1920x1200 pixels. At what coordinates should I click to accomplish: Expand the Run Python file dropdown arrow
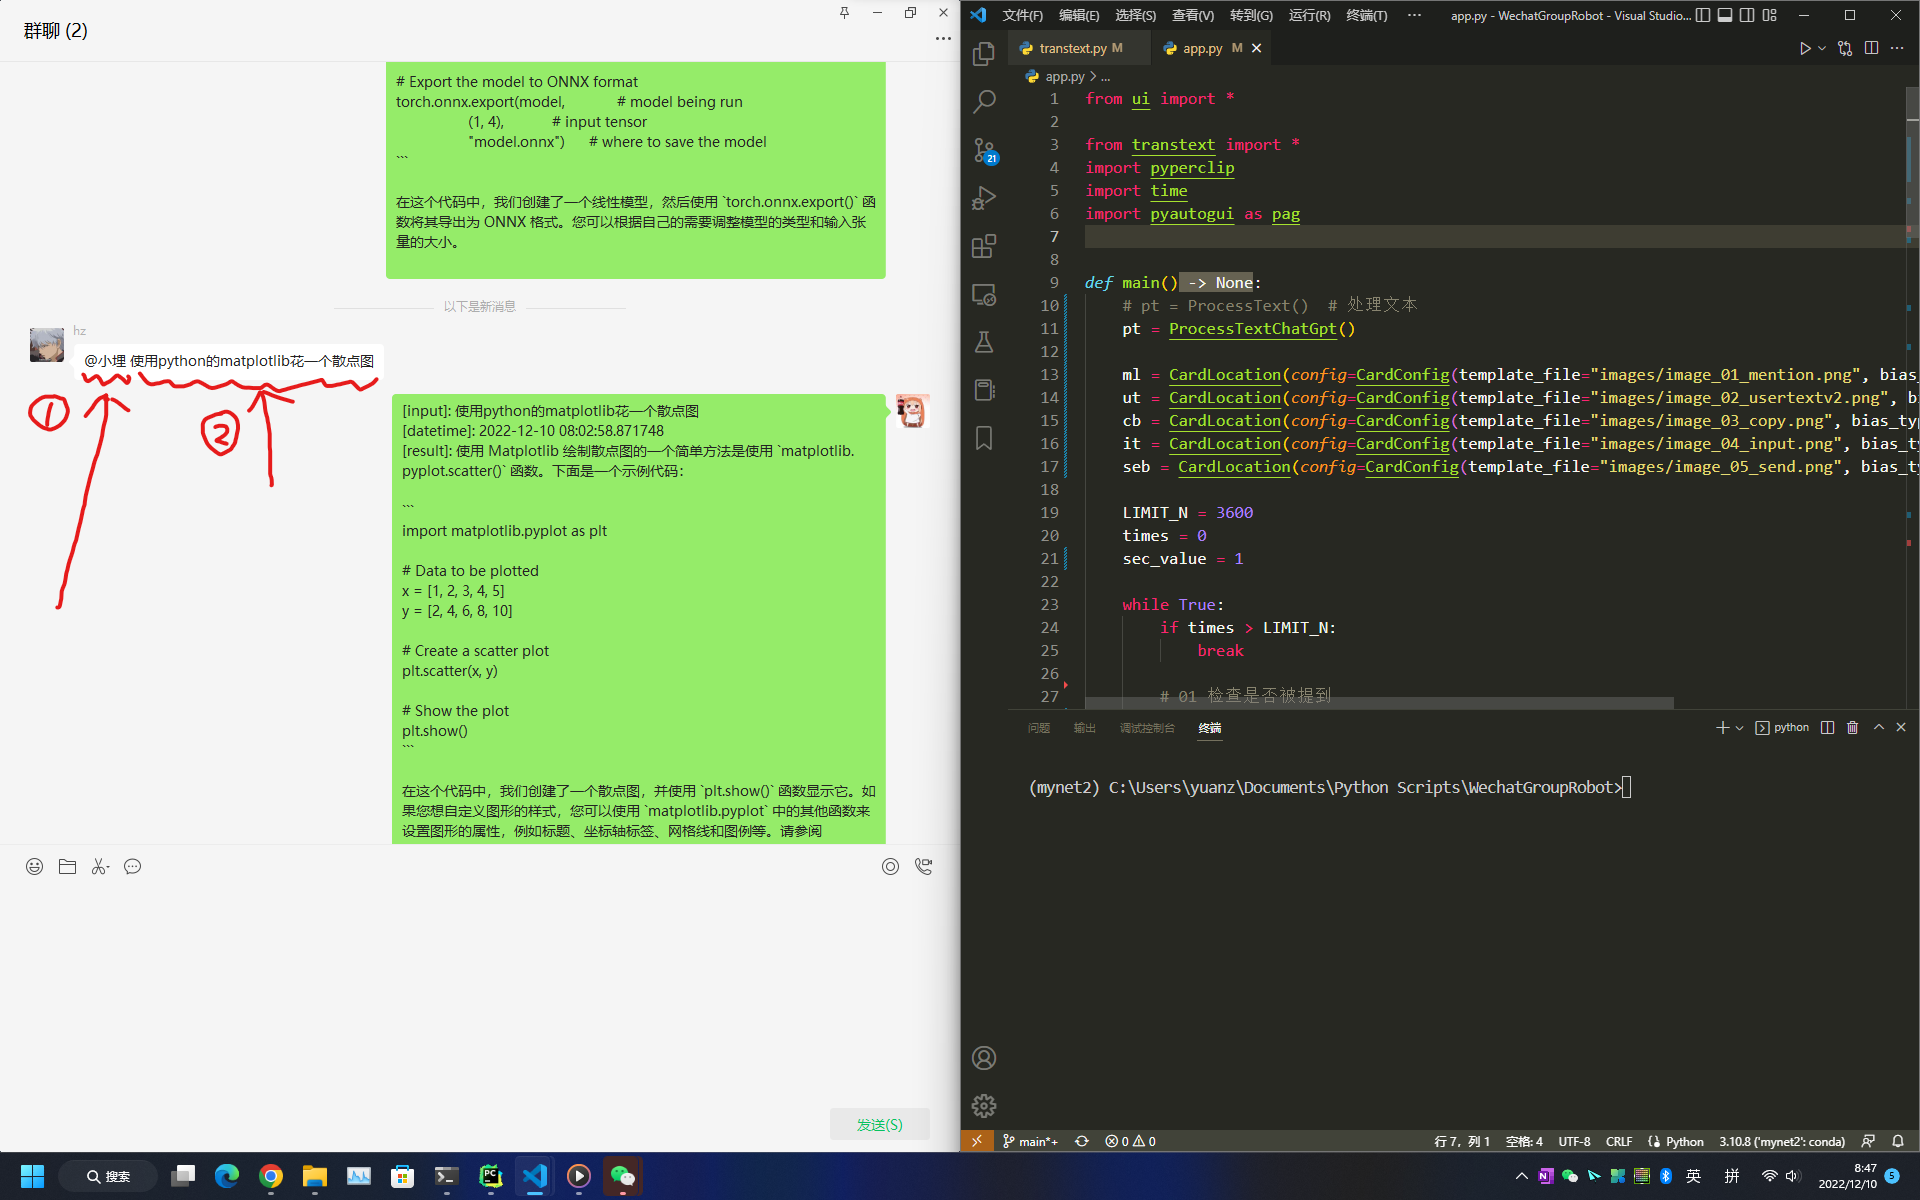[1822, 48]
